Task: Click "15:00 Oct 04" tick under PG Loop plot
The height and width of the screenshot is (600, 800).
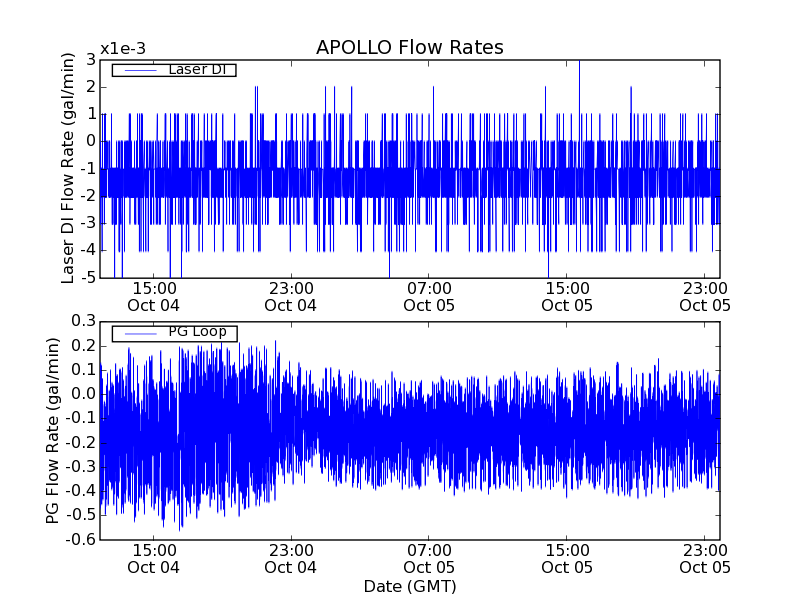Action: [154, 559]
